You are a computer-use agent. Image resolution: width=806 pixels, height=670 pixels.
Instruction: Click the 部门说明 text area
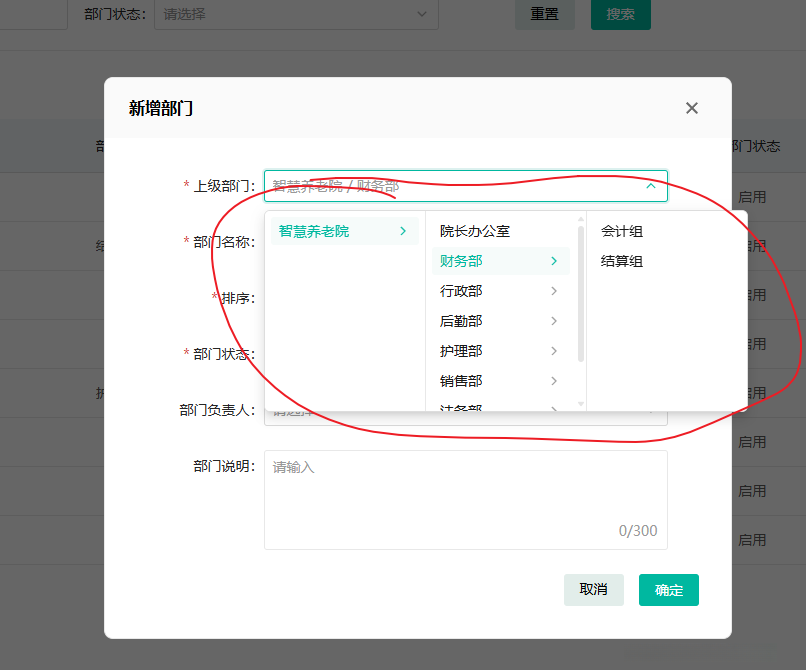click(x=466, y=500)
